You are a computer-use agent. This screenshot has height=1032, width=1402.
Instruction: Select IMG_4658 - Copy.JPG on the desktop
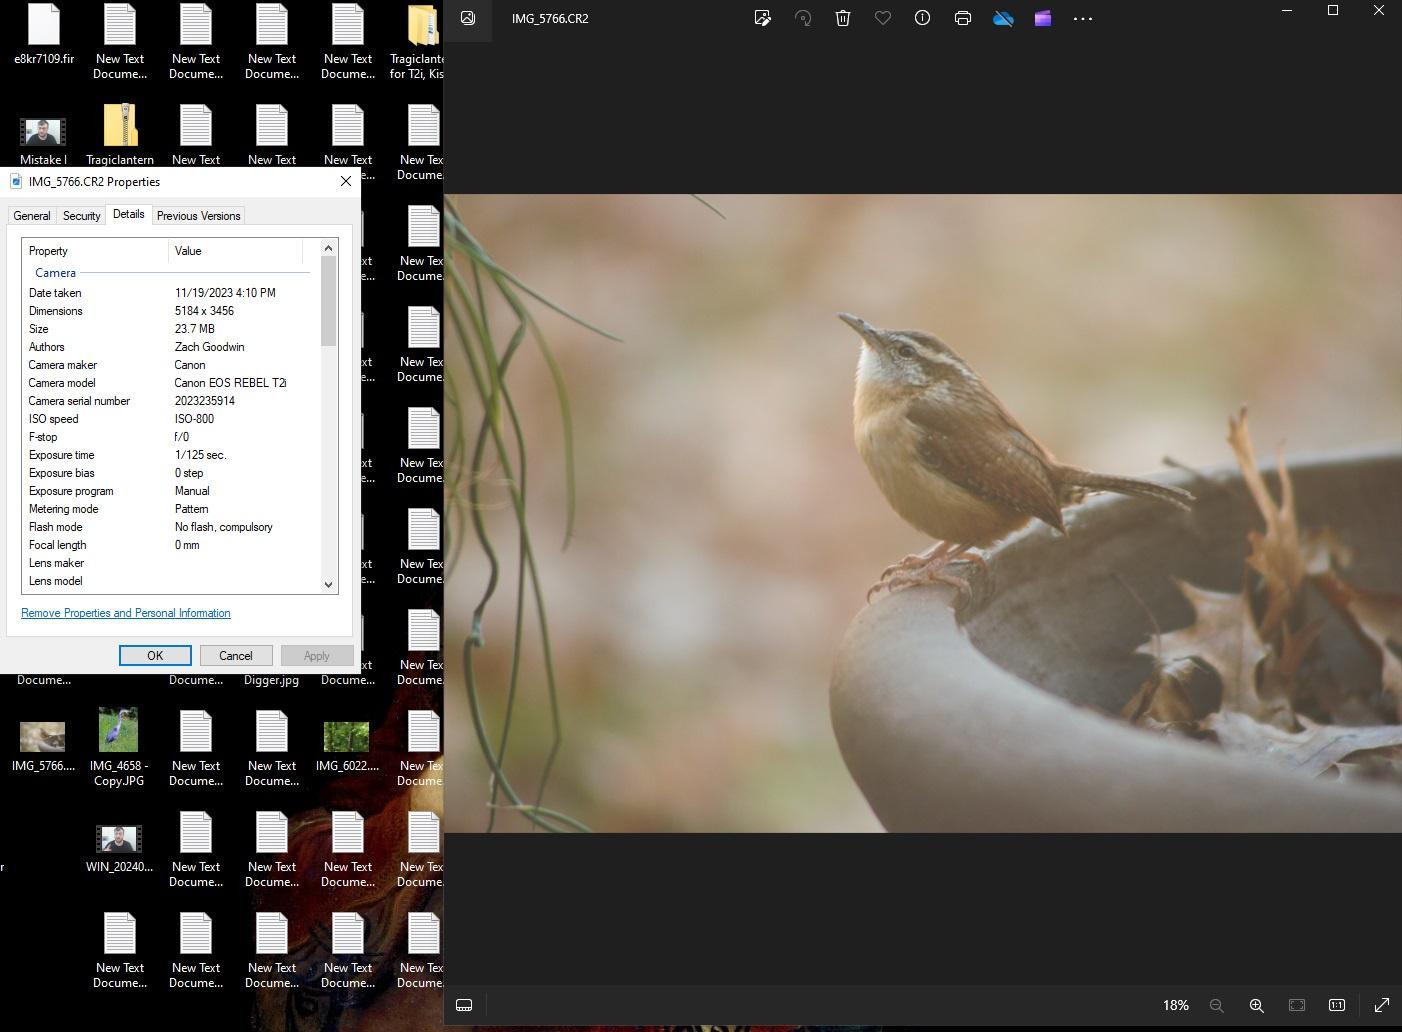119,747
